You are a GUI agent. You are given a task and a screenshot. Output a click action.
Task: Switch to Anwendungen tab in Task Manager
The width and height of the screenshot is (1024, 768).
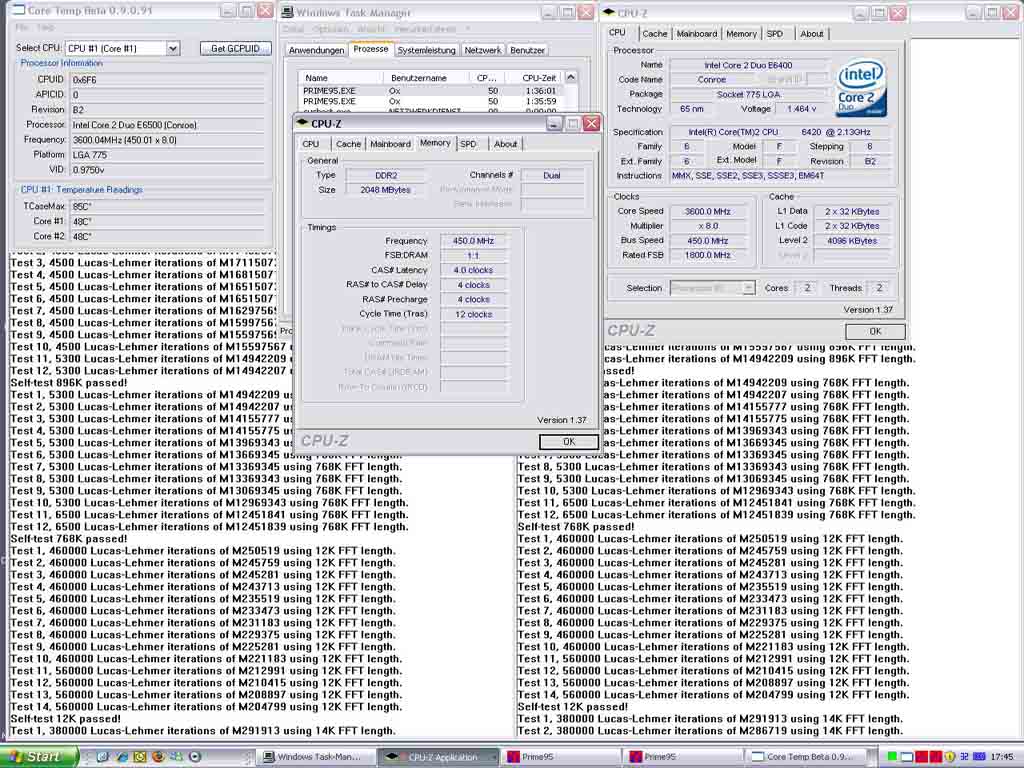316,50
